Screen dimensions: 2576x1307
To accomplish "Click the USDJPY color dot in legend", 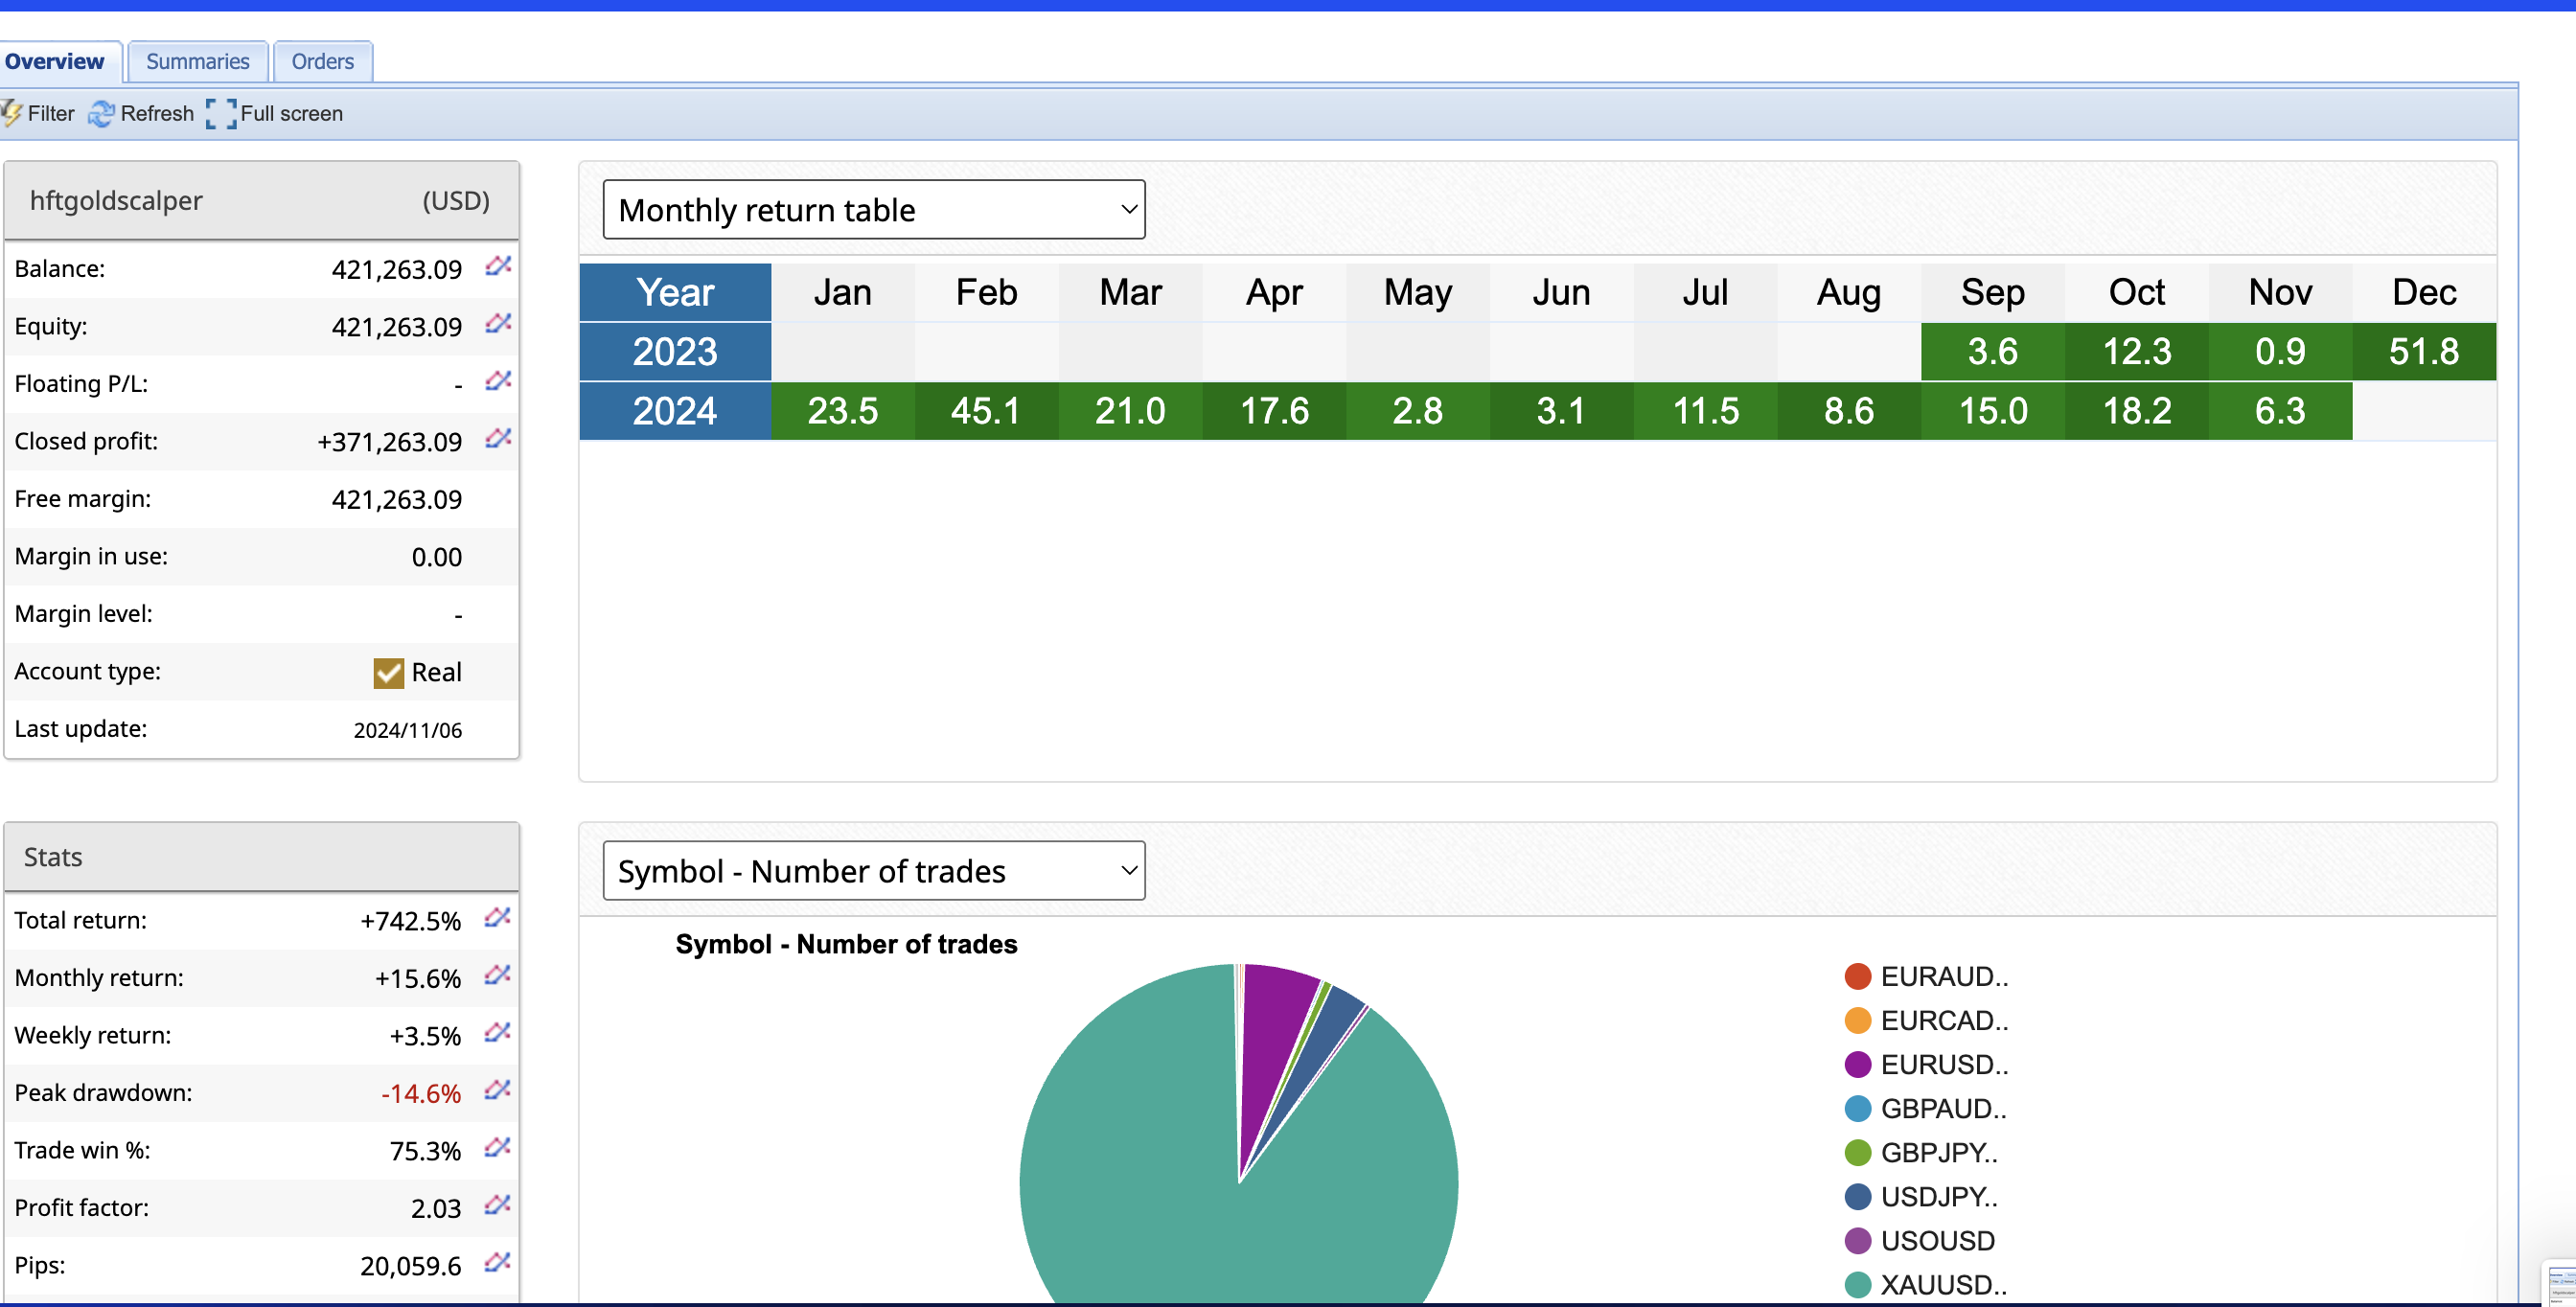I will coord(1857,1197).
